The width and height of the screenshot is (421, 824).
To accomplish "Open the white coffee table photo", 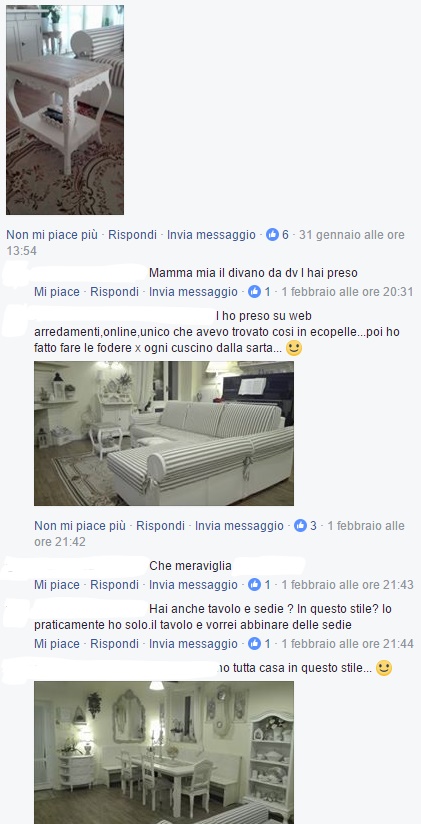I will coord(65,110).
